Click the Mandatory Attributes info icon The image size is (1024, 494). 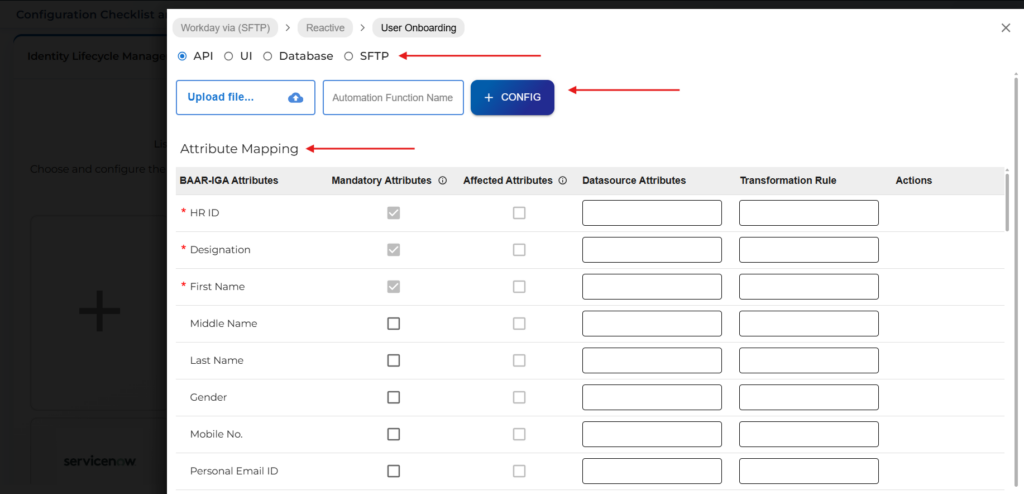(x=442, y=181)
